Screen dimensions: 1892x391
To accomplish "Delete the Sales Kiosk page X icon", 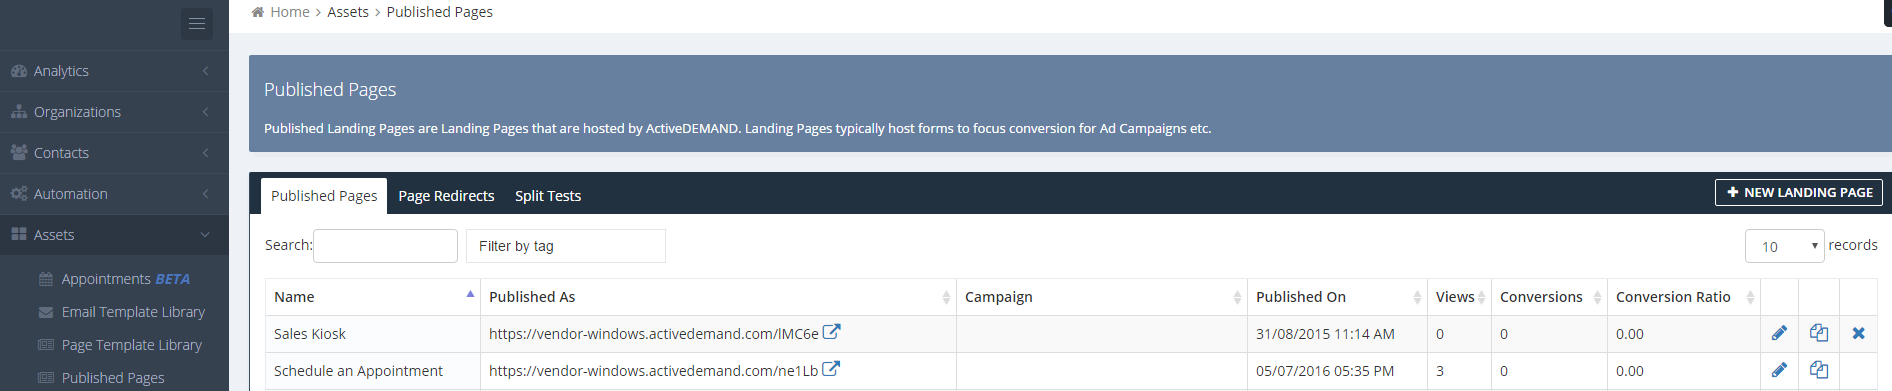I will [x=1858, y=333].
